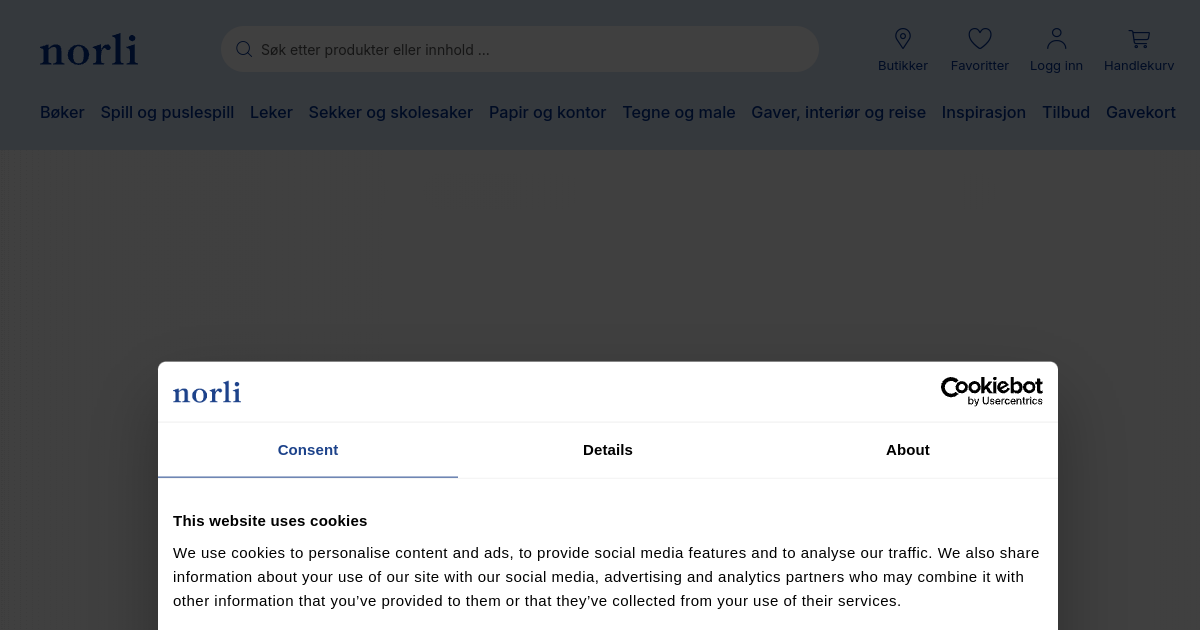Click the Logg inn person icon
The image size is (1200, 630).
click(1056, 39)
